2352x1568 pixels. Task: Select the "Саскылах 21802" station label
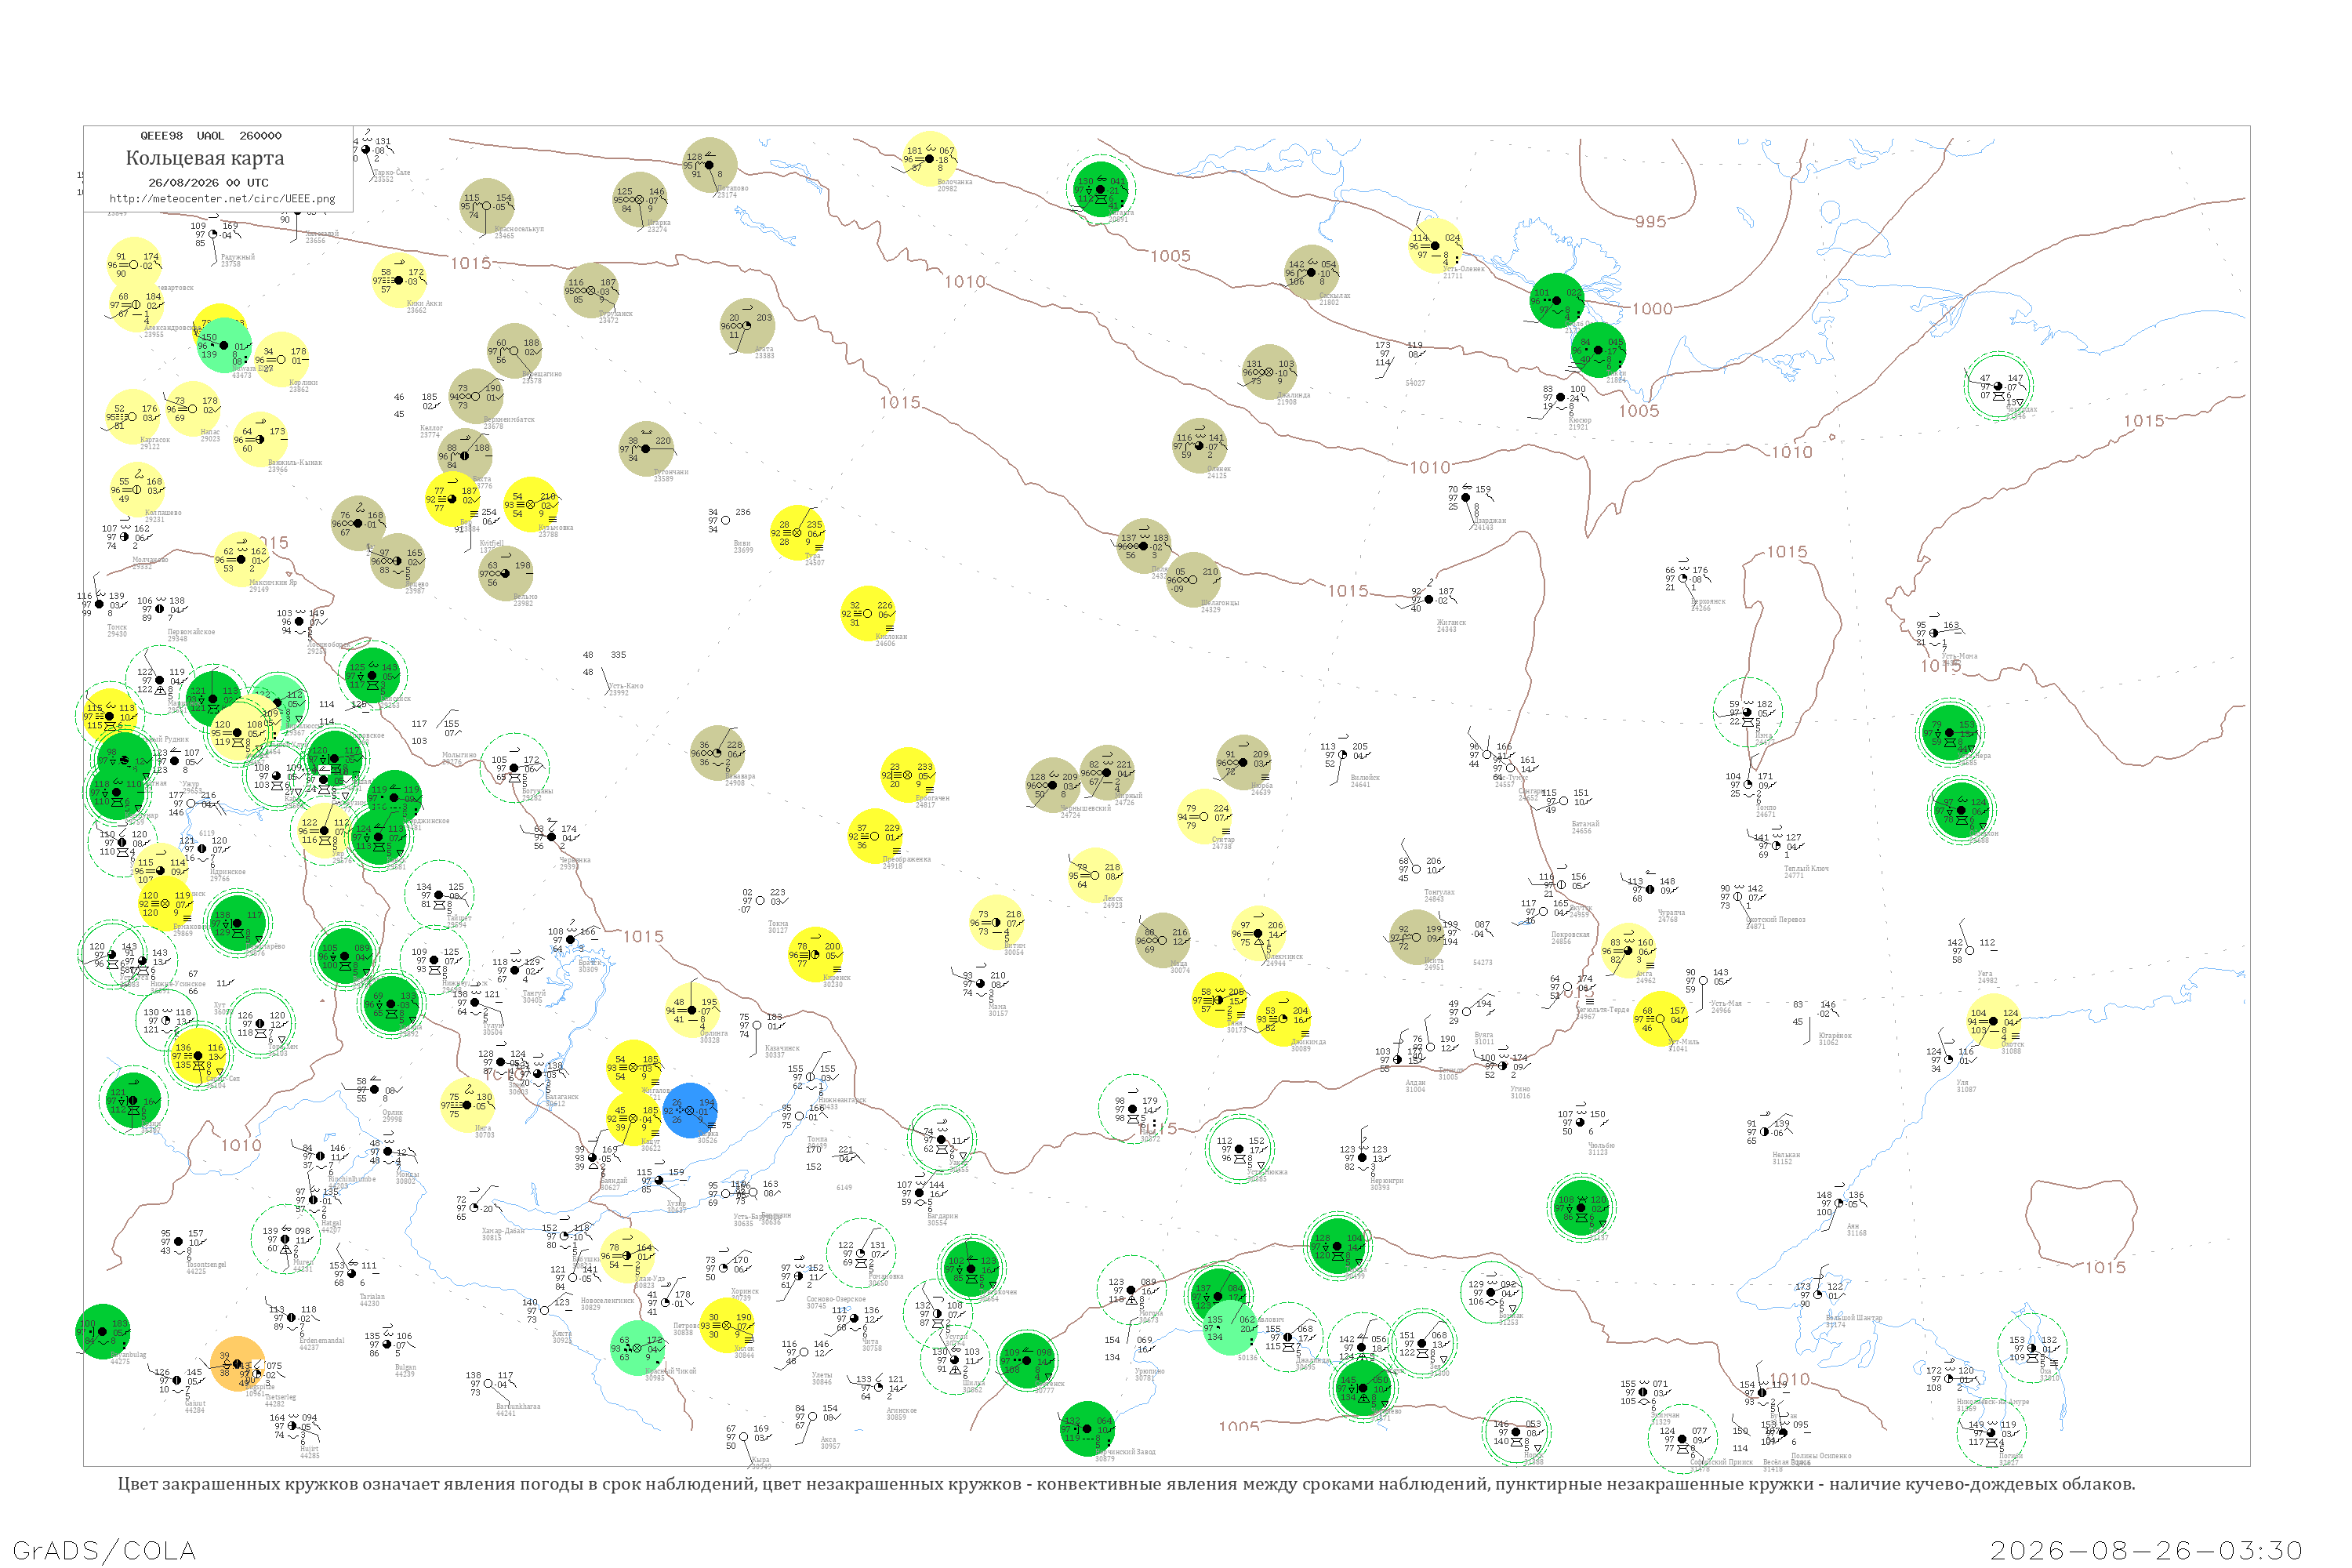1335,298
